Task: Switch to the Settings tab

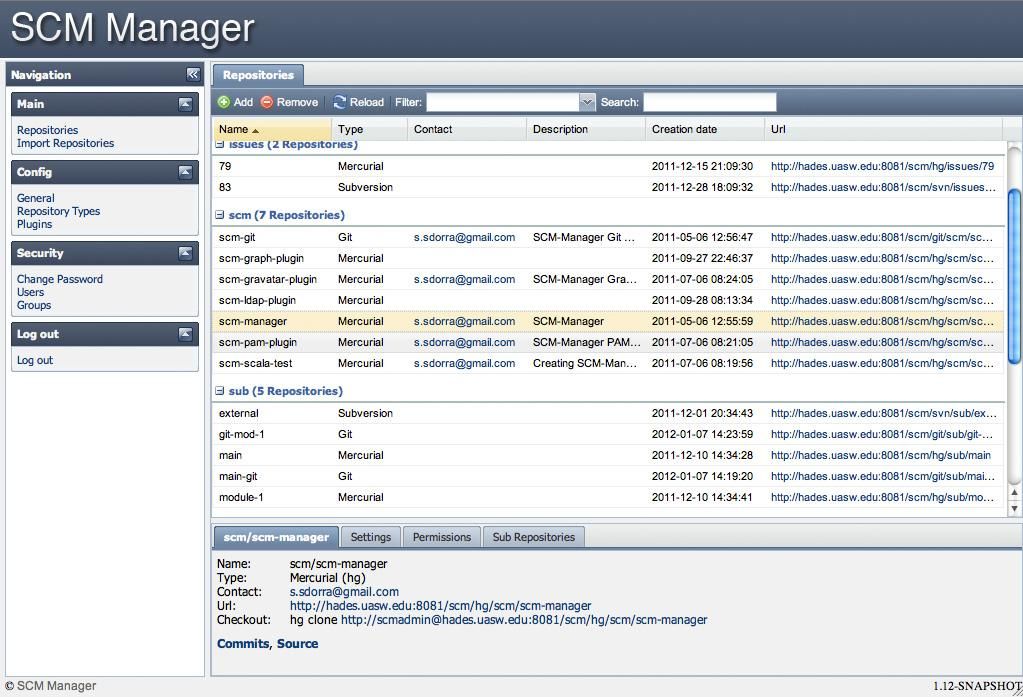Action: tap(370, 536)
